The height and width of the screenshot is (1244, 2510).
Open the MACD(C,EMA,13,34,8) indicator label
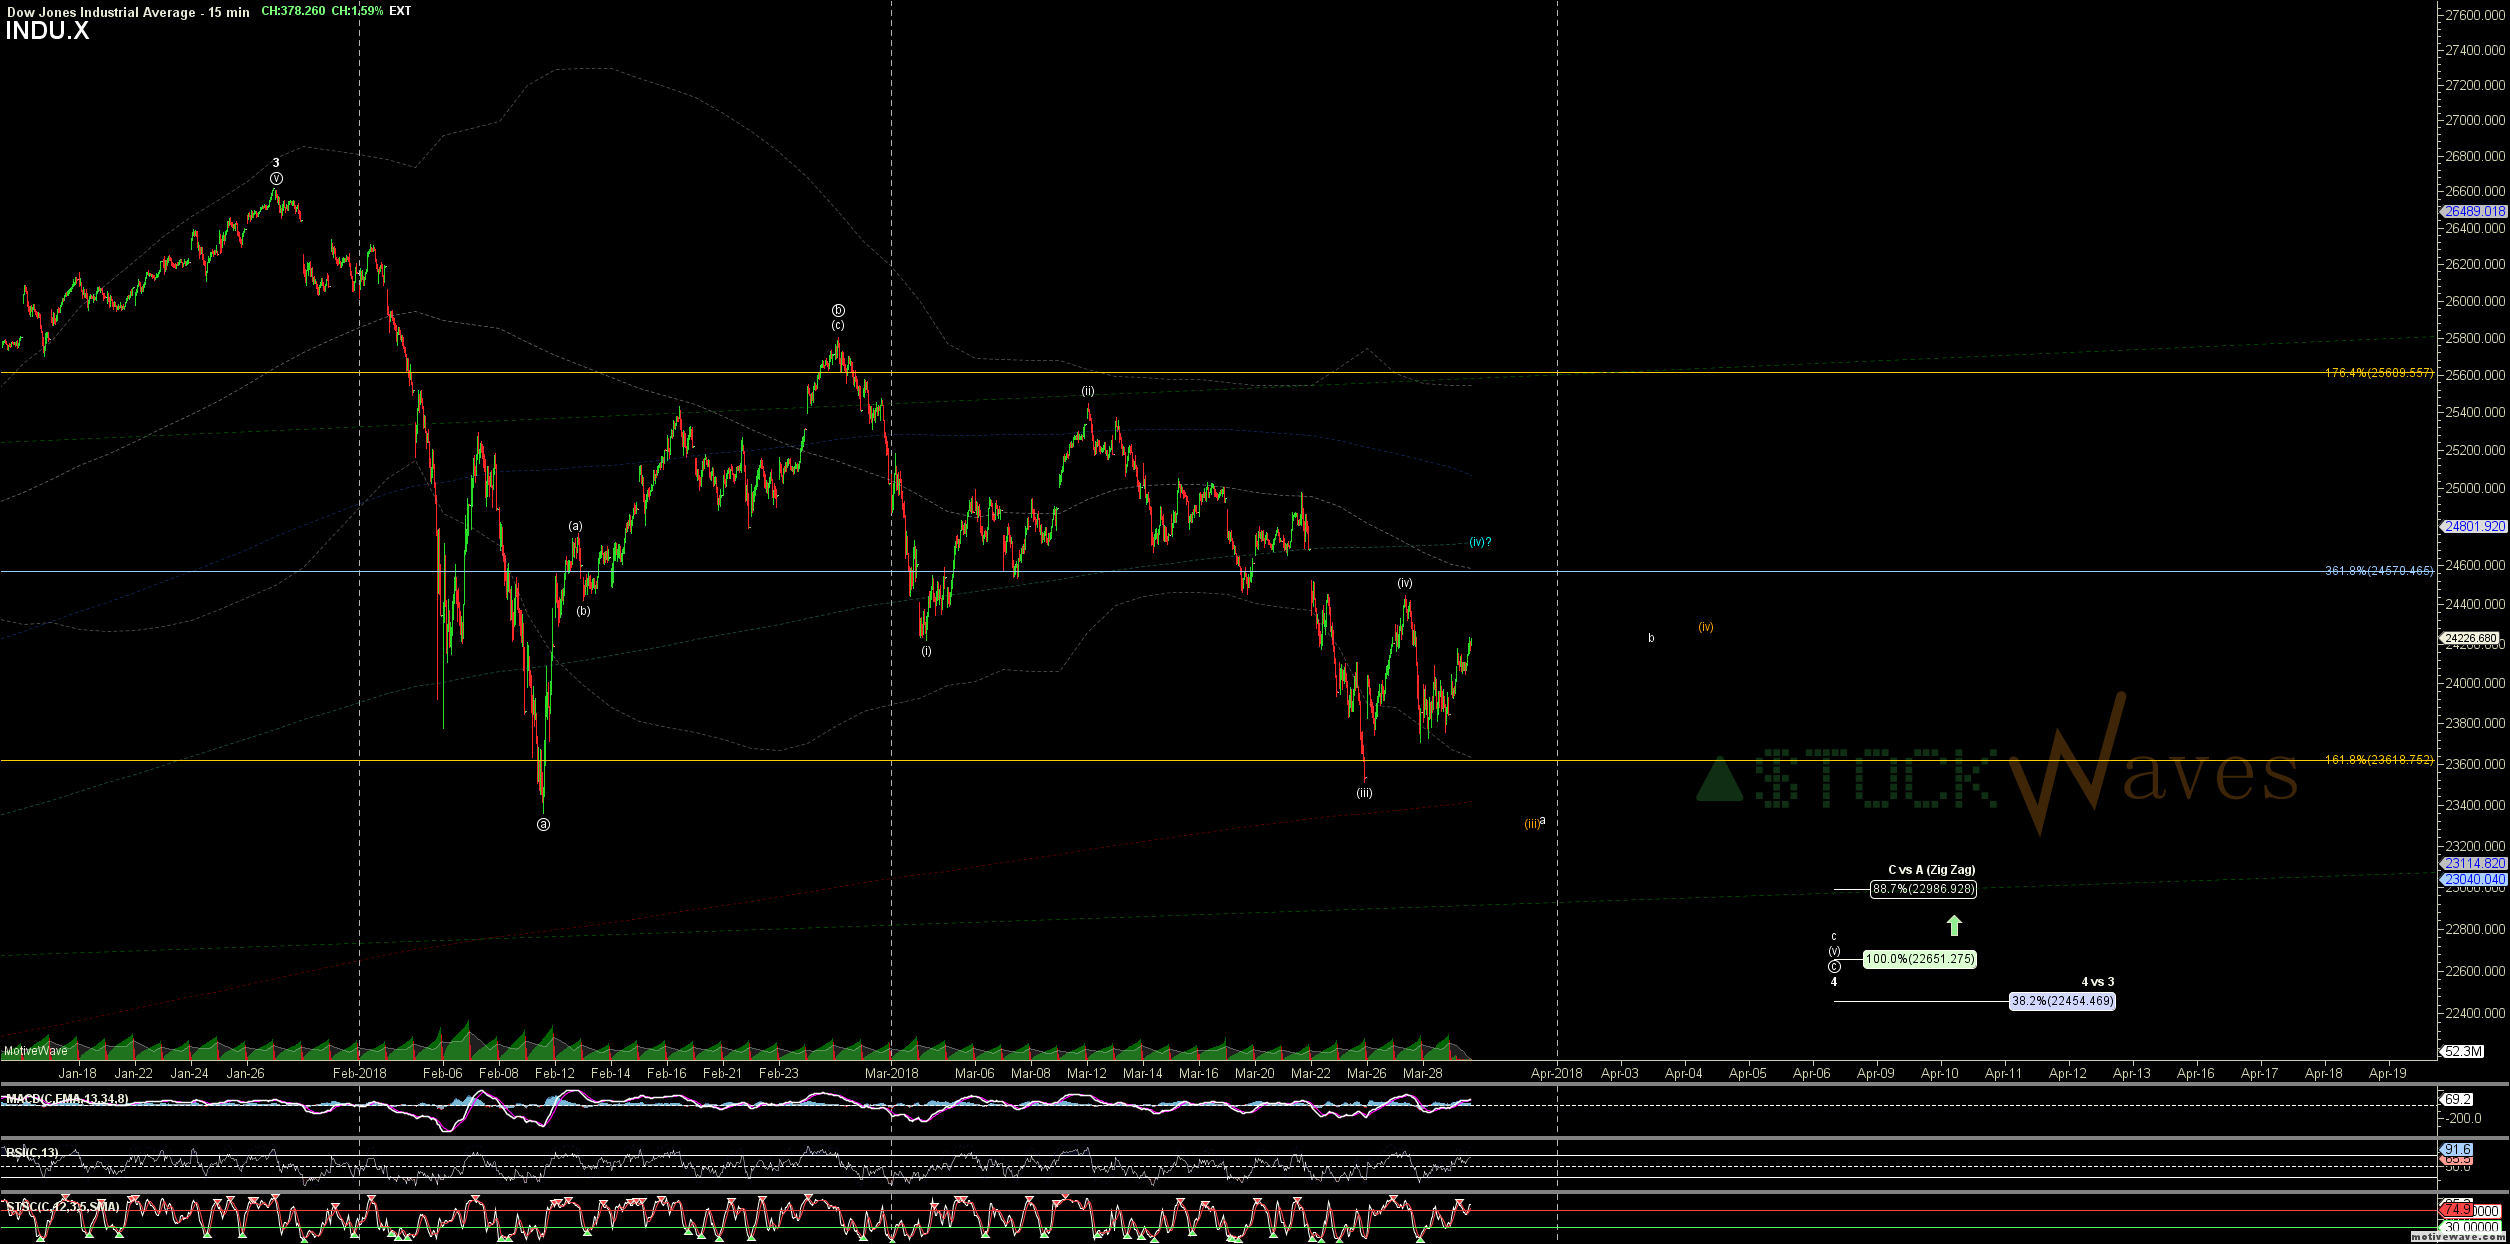(66, 1099)
